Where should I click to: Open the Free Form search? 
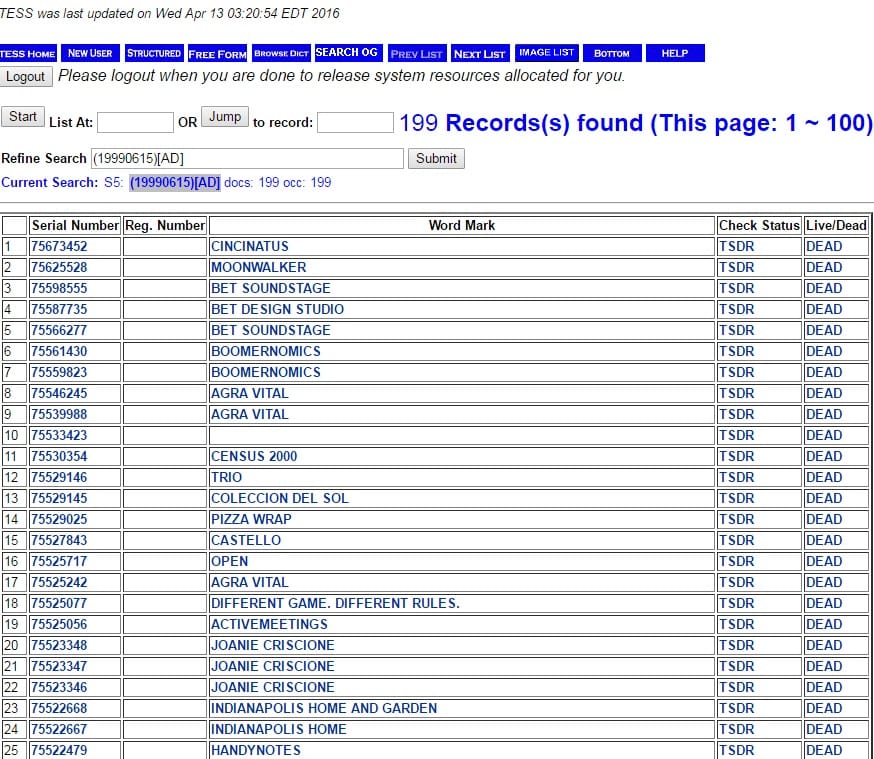(x=217, y=53)
